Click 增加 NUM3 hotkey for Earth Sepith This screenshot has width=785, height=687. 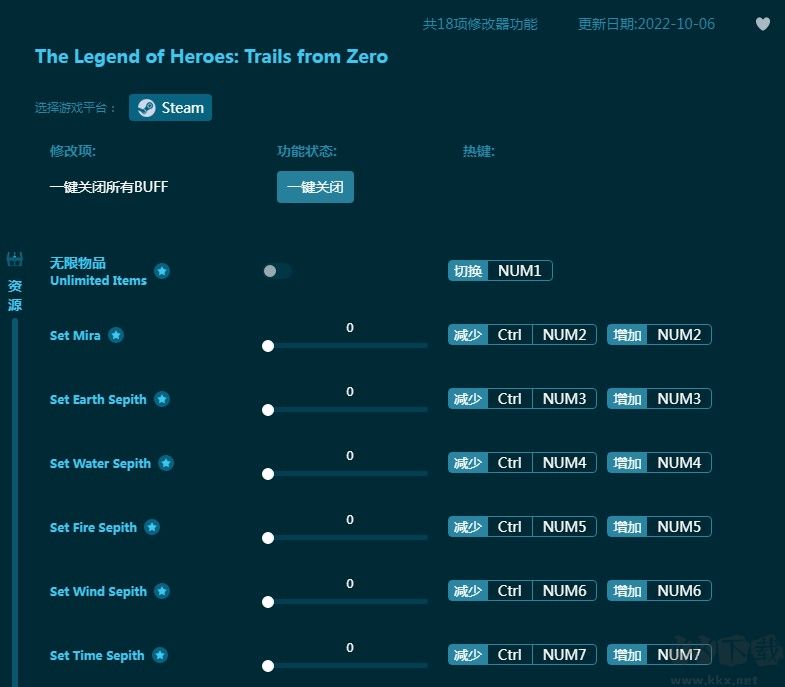pyautogui.click(x=659, y=399)
